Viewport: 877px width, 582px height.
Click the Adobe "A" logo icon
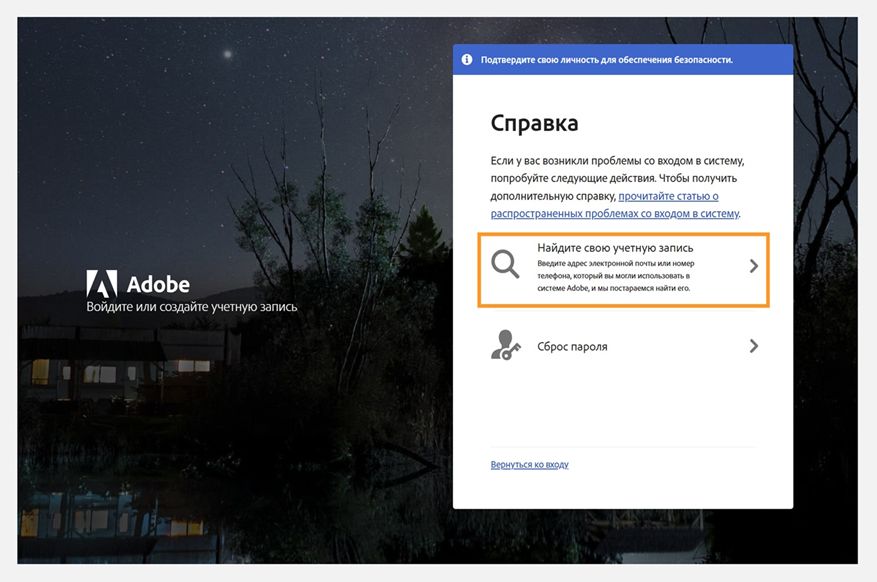point(103,283)
